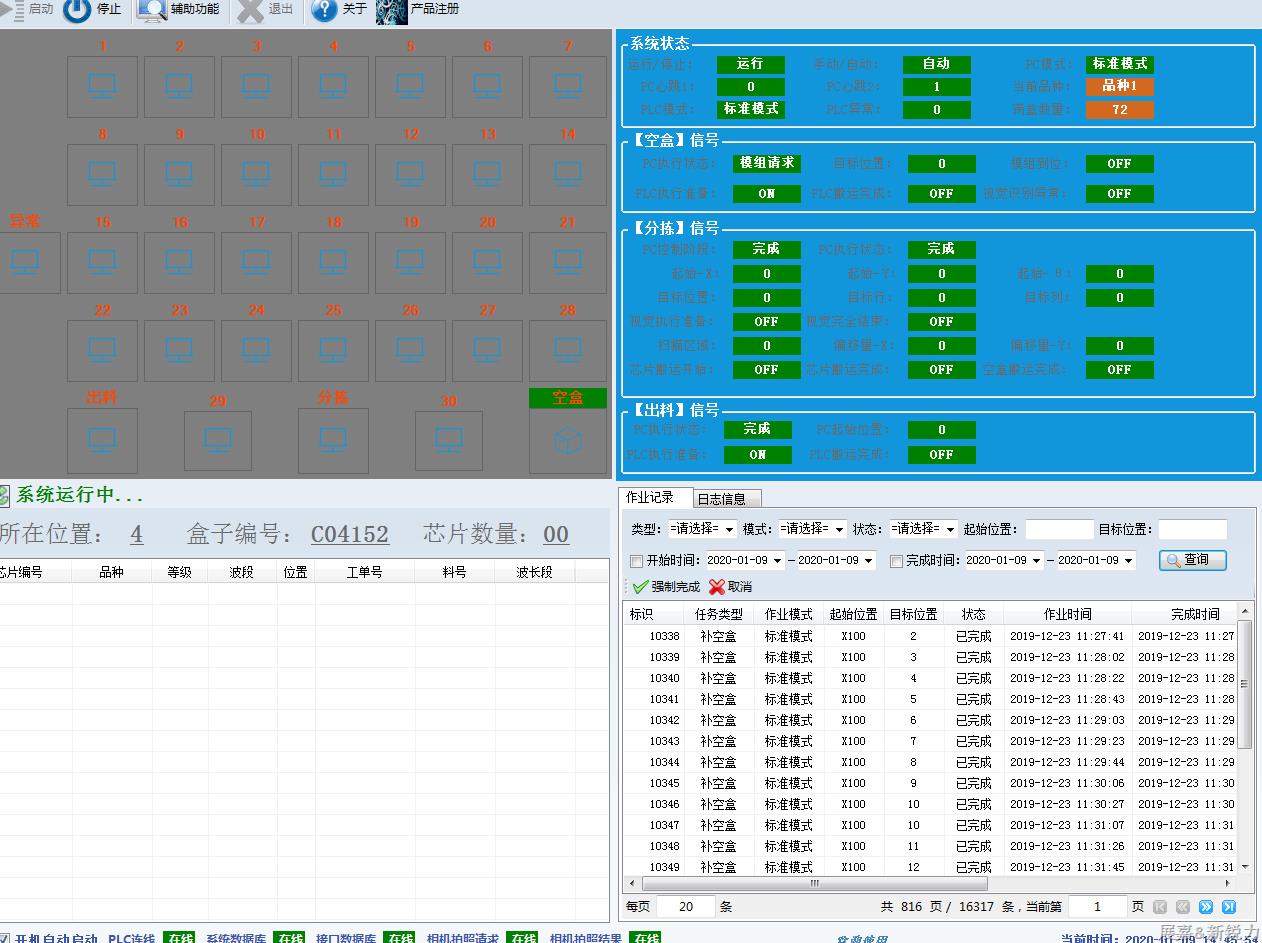The image size is (1262, 943).
Task: Click 波长段 column header in chip table
Action: 534,572
